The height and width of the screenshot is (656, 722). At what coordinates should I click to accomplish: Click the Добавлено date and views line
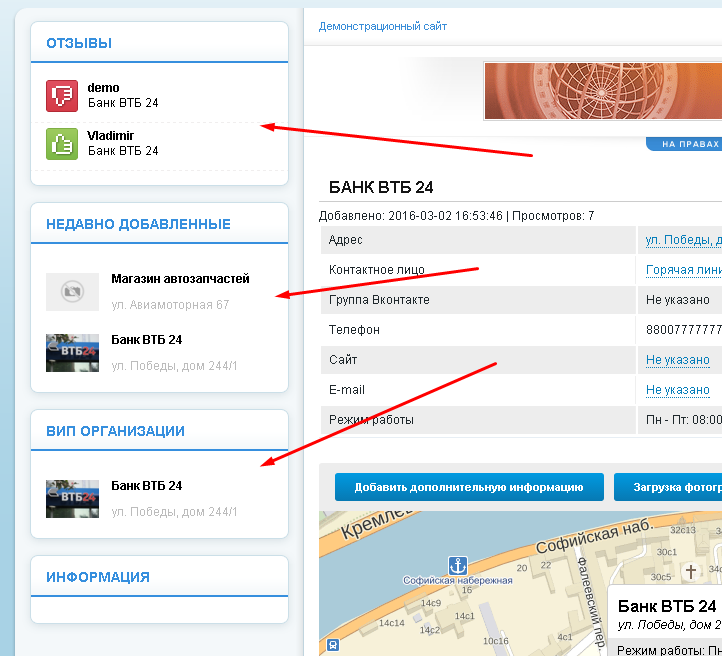point(456,215)
